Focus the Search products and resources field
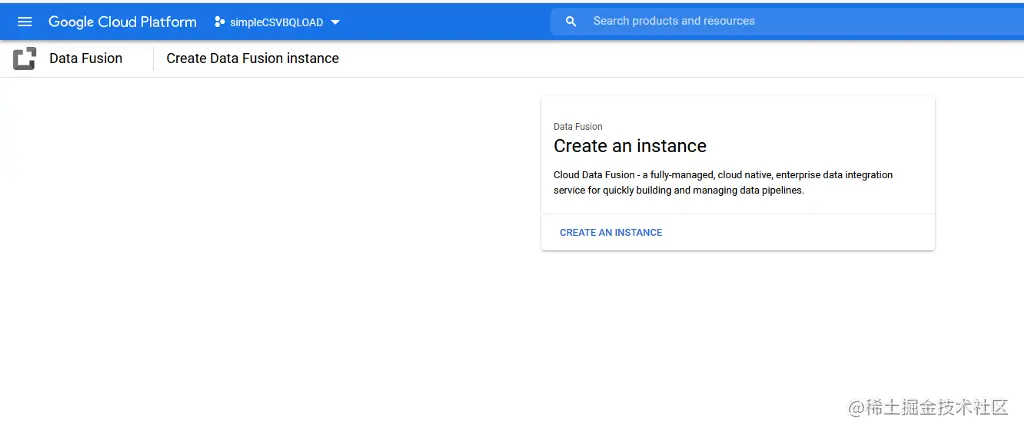This screenshot has height=433, width=1024. (788, 22)
